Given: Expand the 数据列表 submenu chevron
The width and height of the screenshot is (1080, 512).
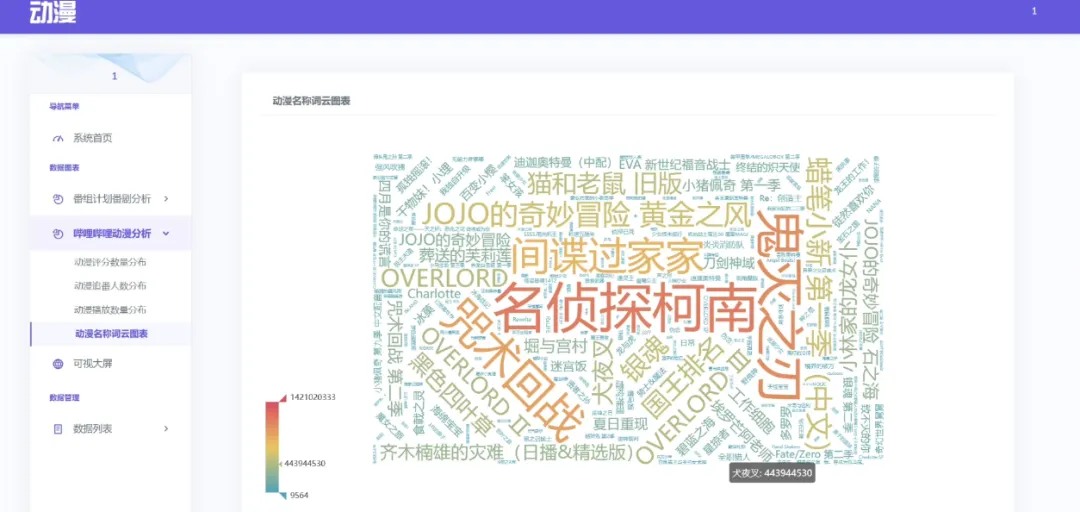Looking at the screenshot, I should click(x=166, y=429).
